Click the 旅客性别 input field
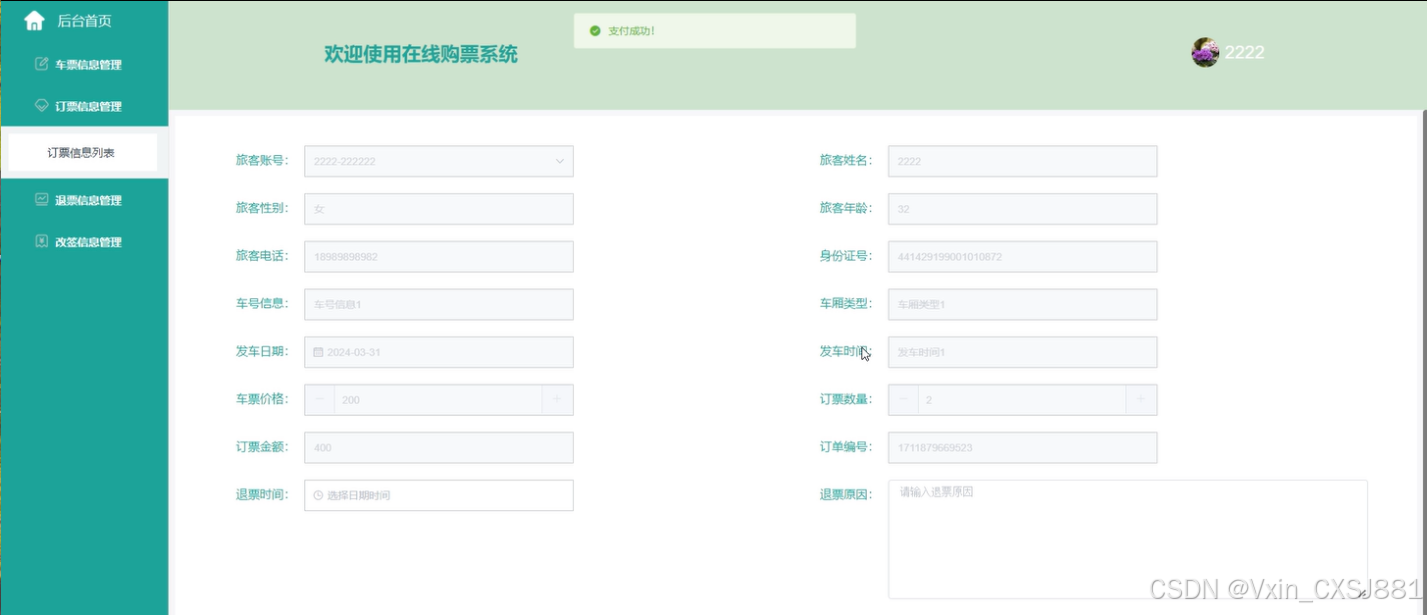The width and height of the screenshot is (1427, 615). click(439, 209)
